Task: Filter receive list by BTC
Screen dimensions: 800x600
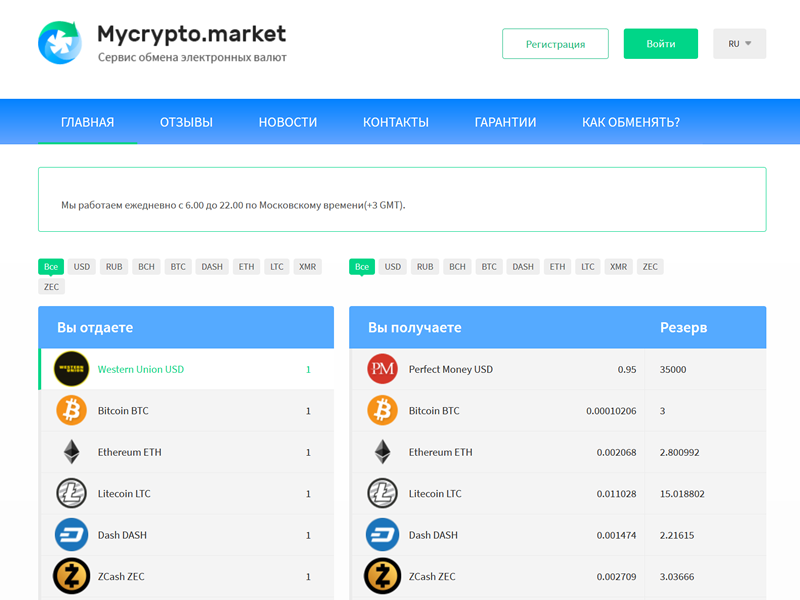Action: point(489,266)
